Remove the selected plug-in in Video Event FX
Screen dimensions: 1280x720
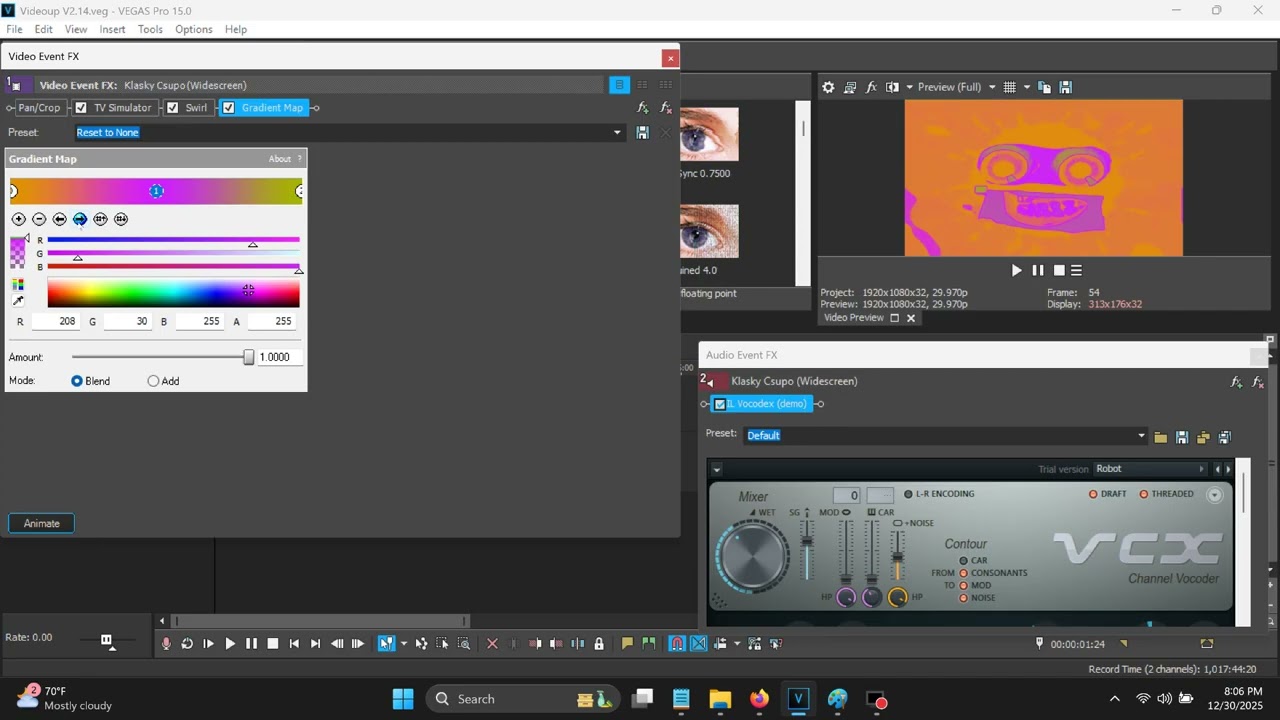666,108
